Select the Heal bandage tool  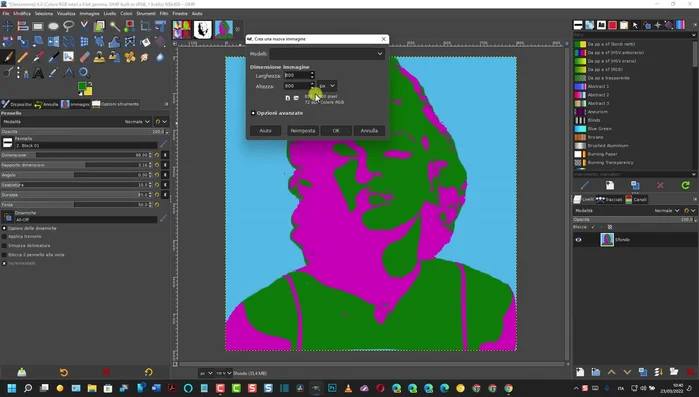click(x=130, y=57)
